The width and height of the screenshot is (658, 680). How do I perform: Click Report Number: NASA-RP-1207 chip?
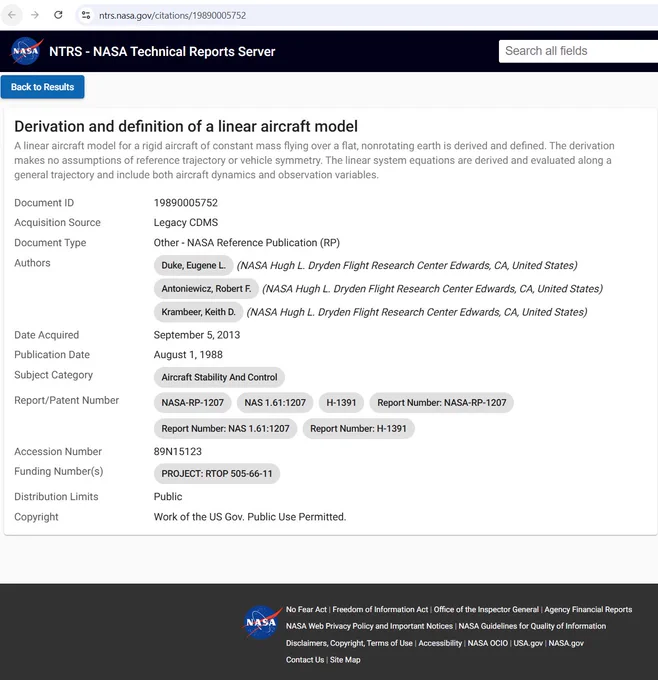442,403
